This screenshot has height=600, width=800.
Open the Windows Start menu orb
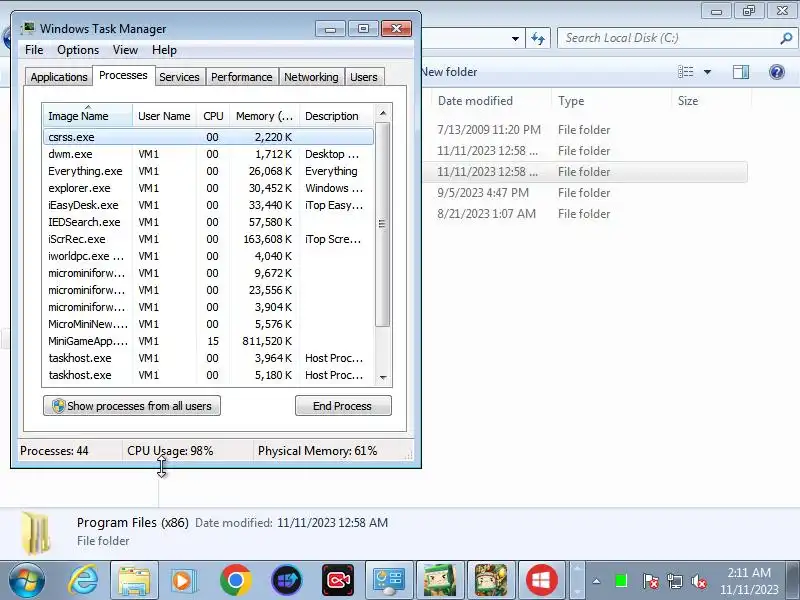26,580
